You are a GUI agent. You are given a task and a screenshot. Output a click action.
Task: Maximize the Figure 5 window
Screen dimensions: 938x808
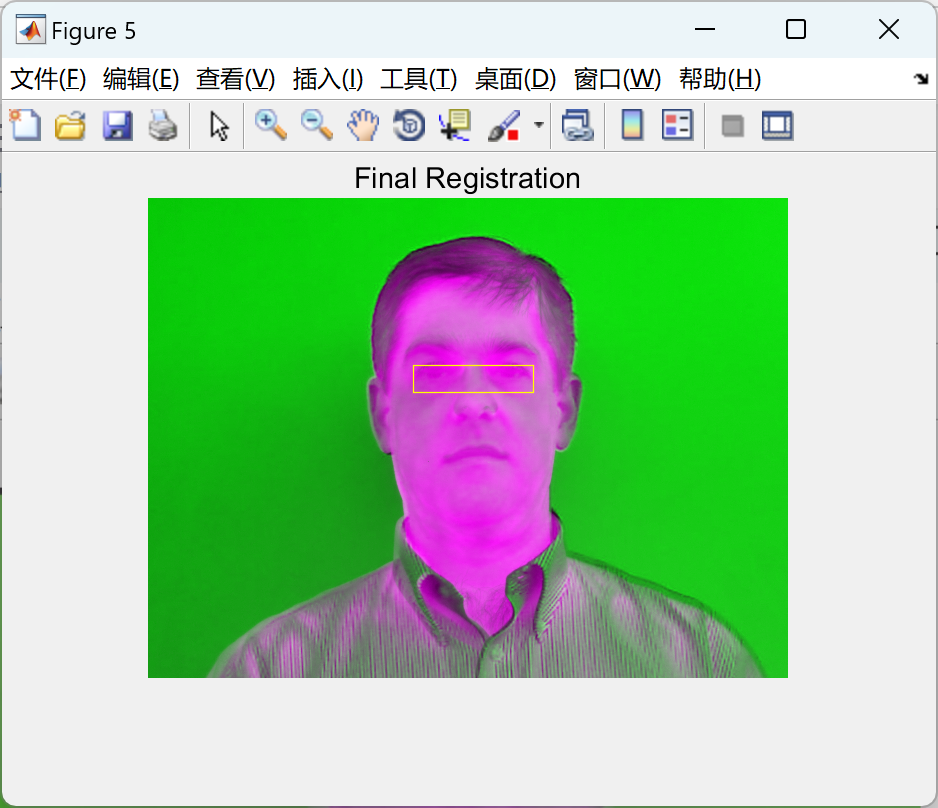point(796,29)
